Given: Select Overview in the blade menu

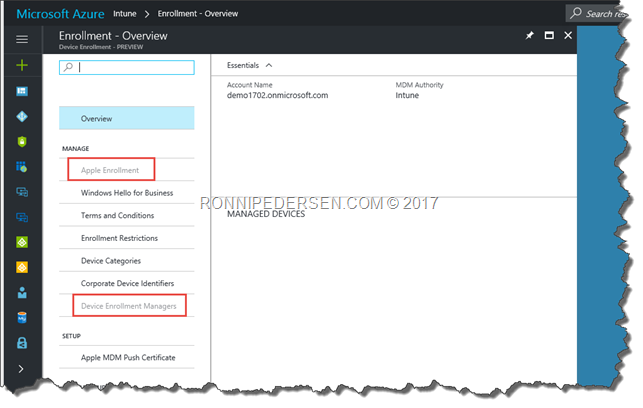Looking at the screenshot, I should pyautogui.click(x=127, y=118).
